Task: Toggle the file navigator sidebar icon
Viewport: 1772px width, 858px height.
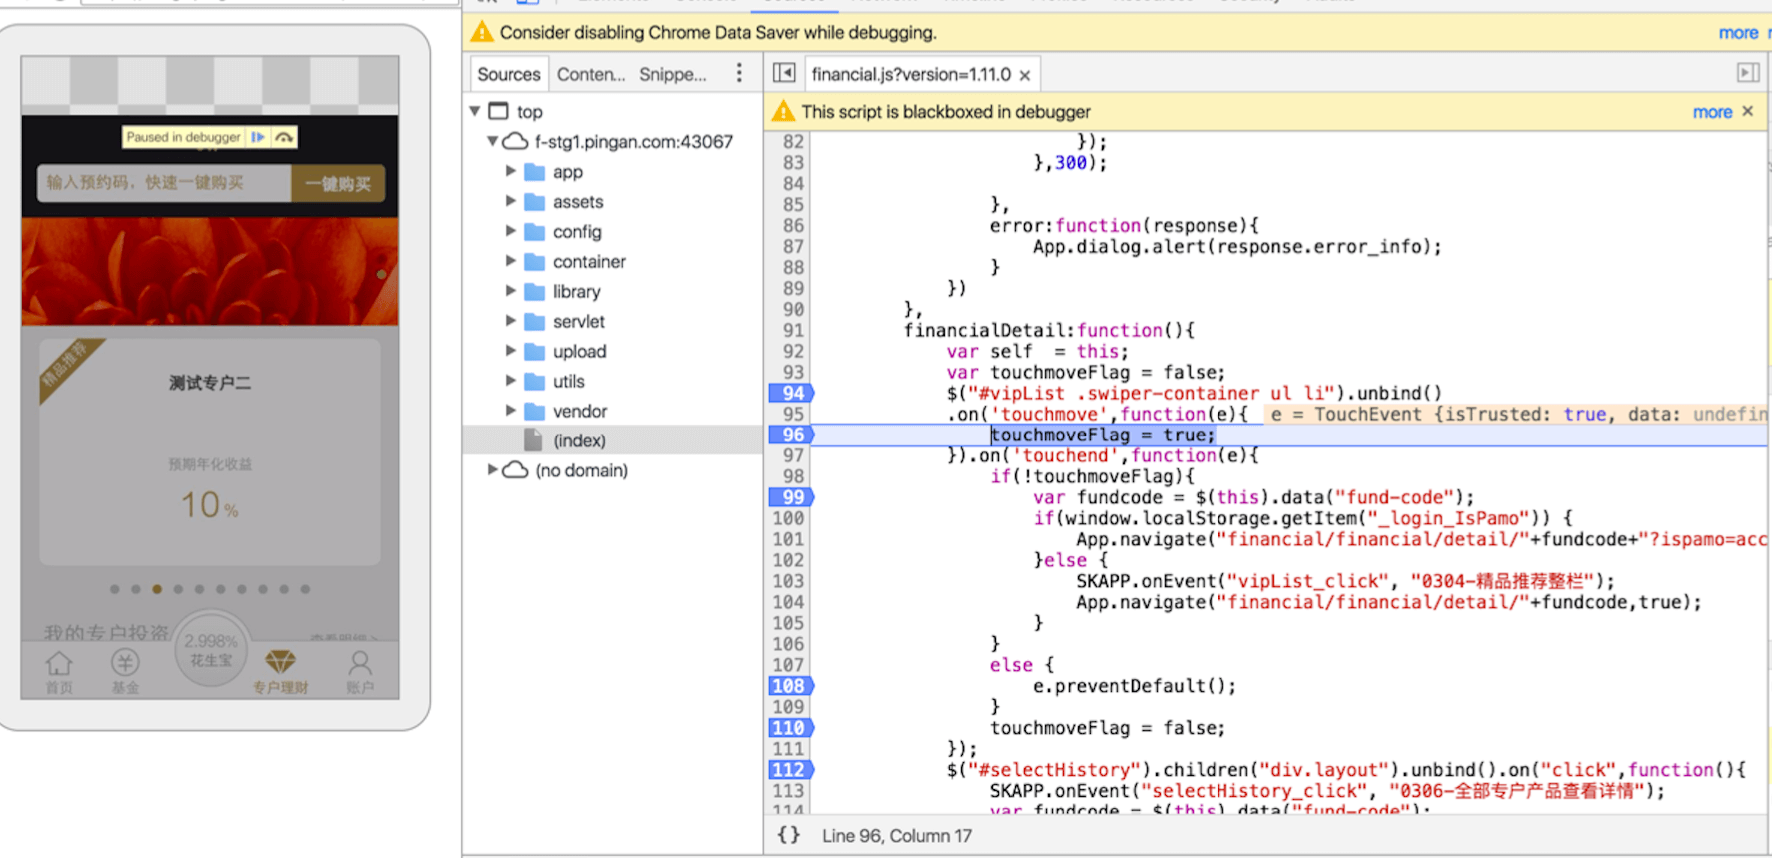Action: click(x=785, y=73)
